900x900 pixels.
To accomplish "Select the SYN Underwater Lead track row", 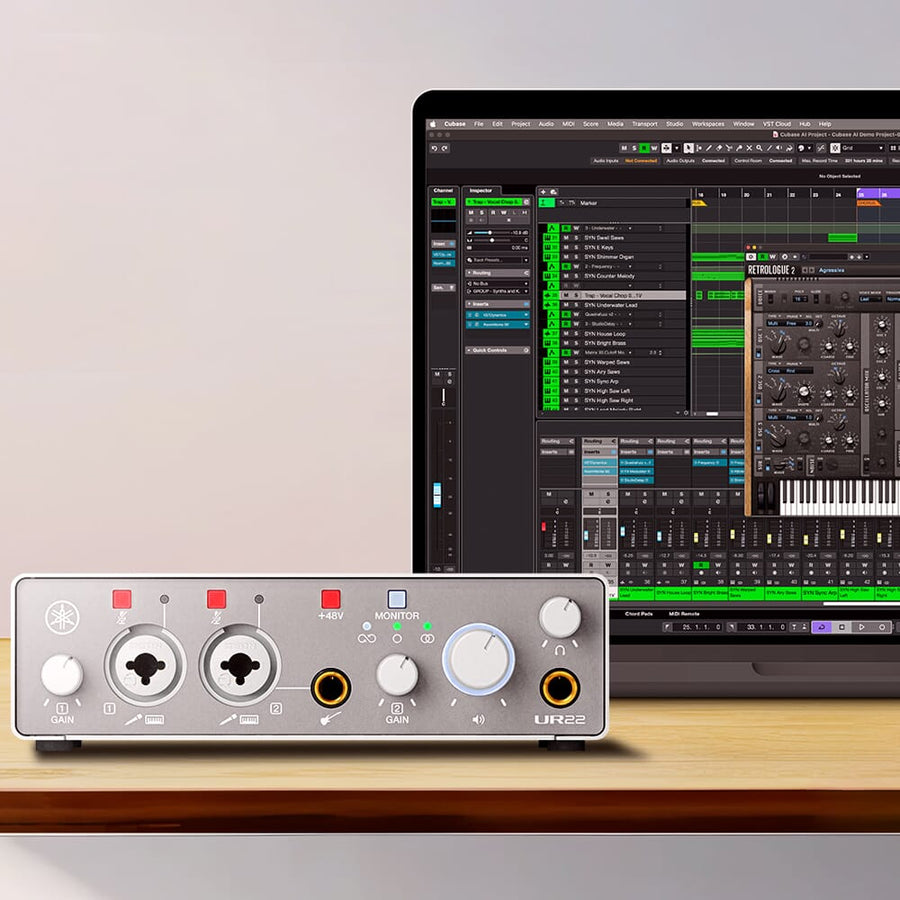I will (614, 305).
